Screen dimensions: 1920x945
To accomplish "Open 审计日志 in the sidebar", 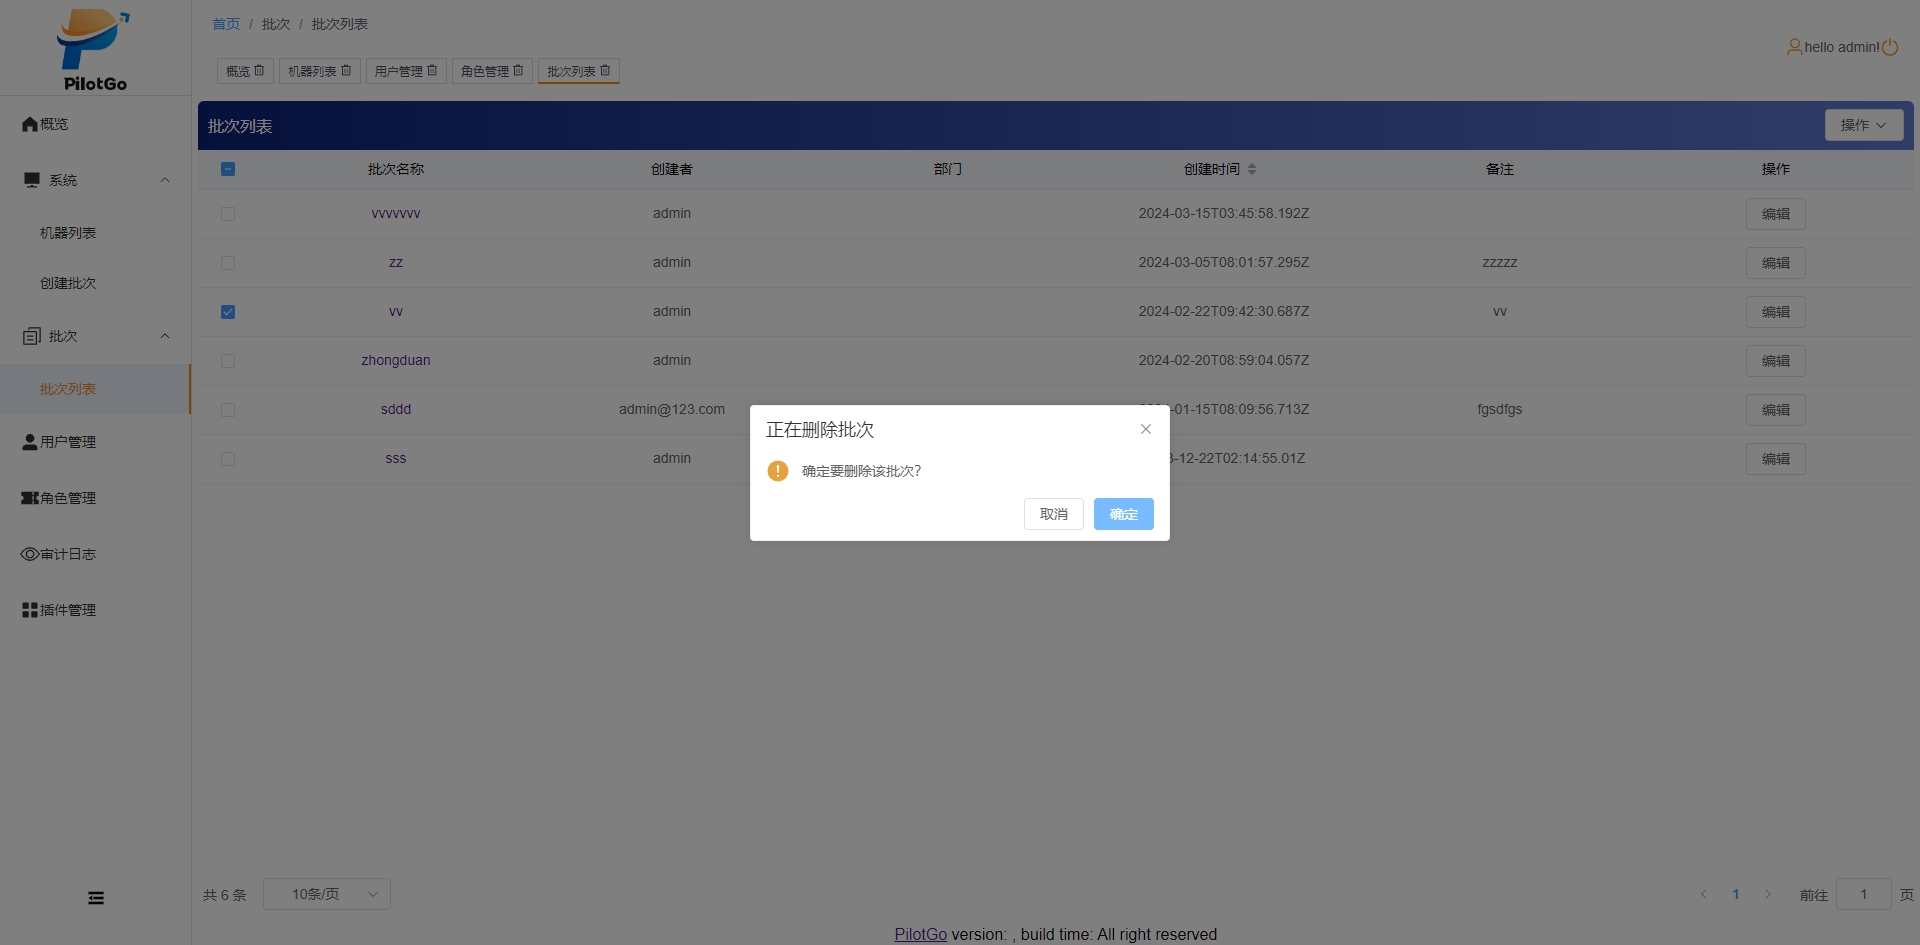I will tap(67, 554).
